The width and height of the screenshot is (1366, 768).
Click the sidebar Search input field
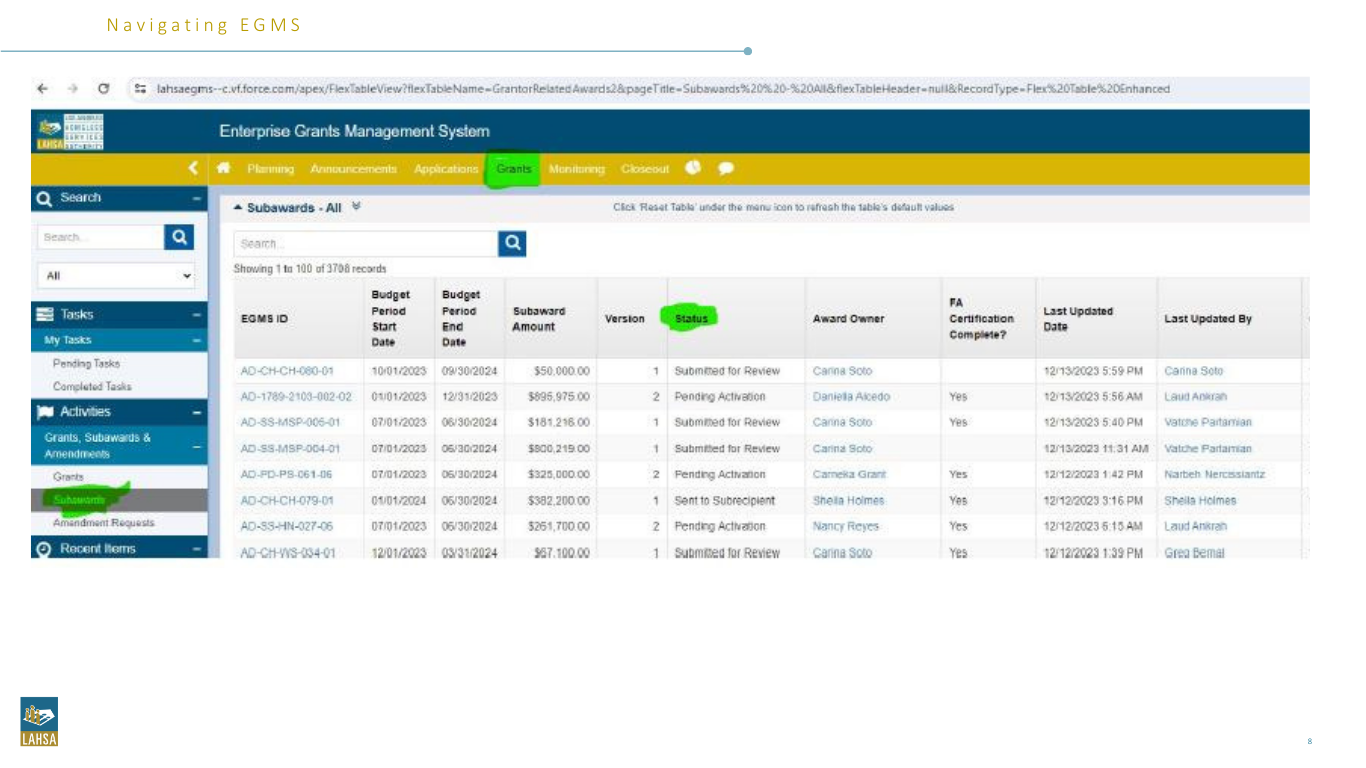click(x=100, y=237)
